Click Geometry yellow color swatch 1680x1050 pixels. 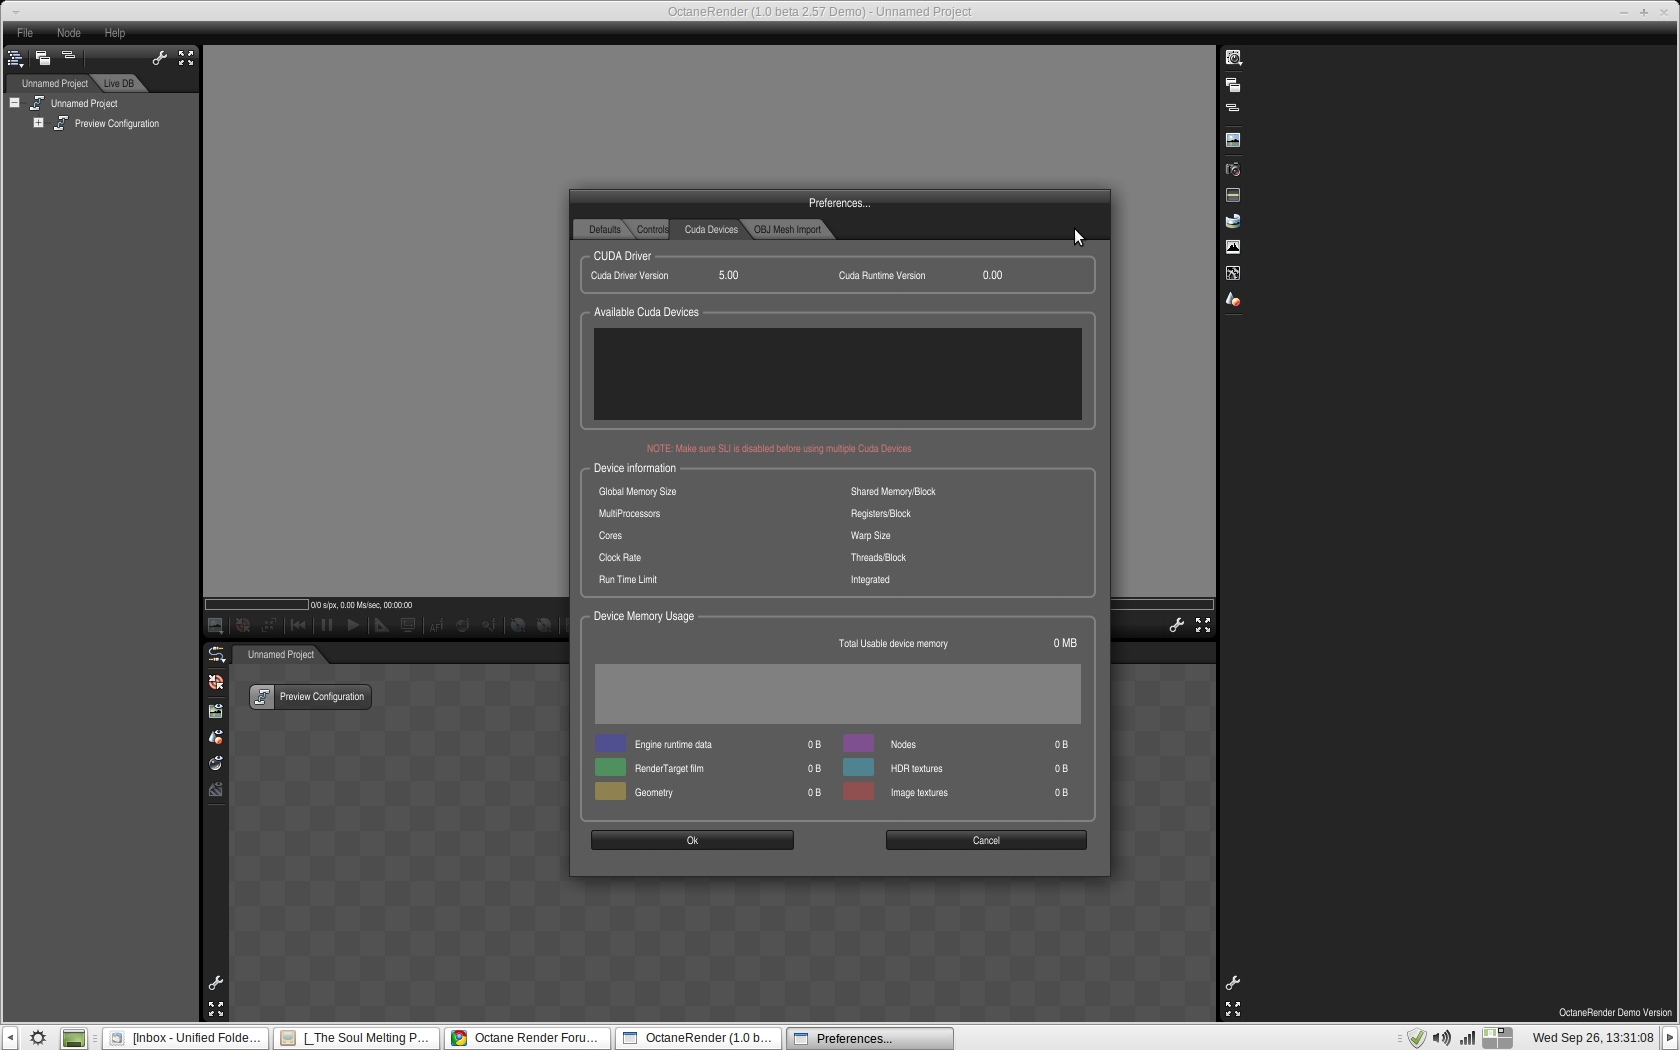pos(610,791)
